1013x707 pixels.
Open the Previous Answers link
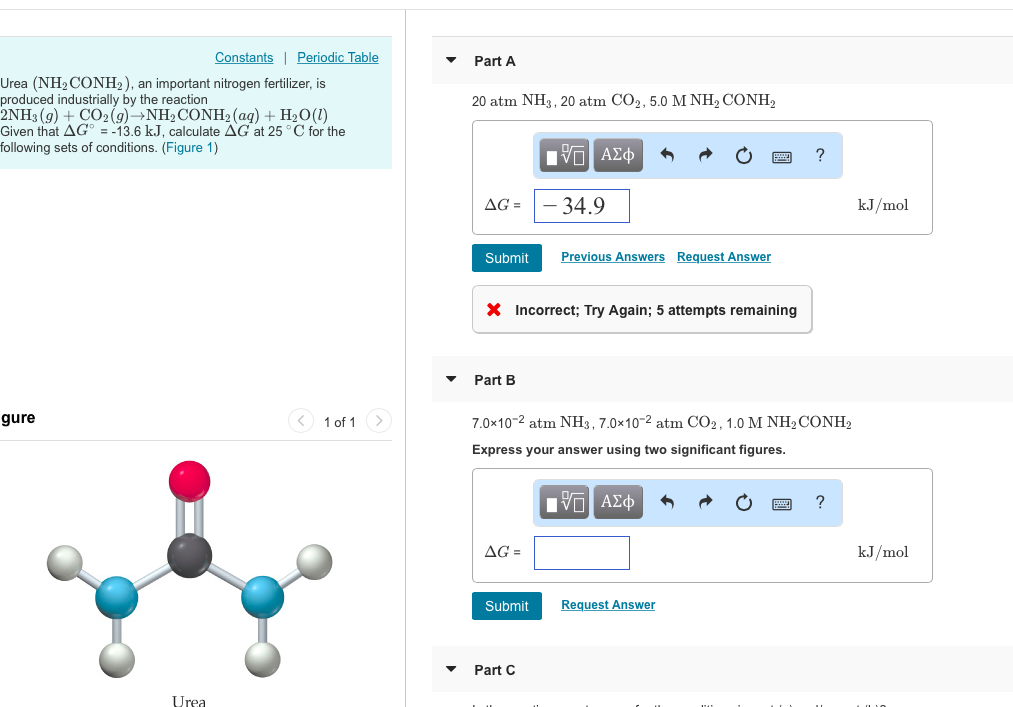click(x=612, y=256)
